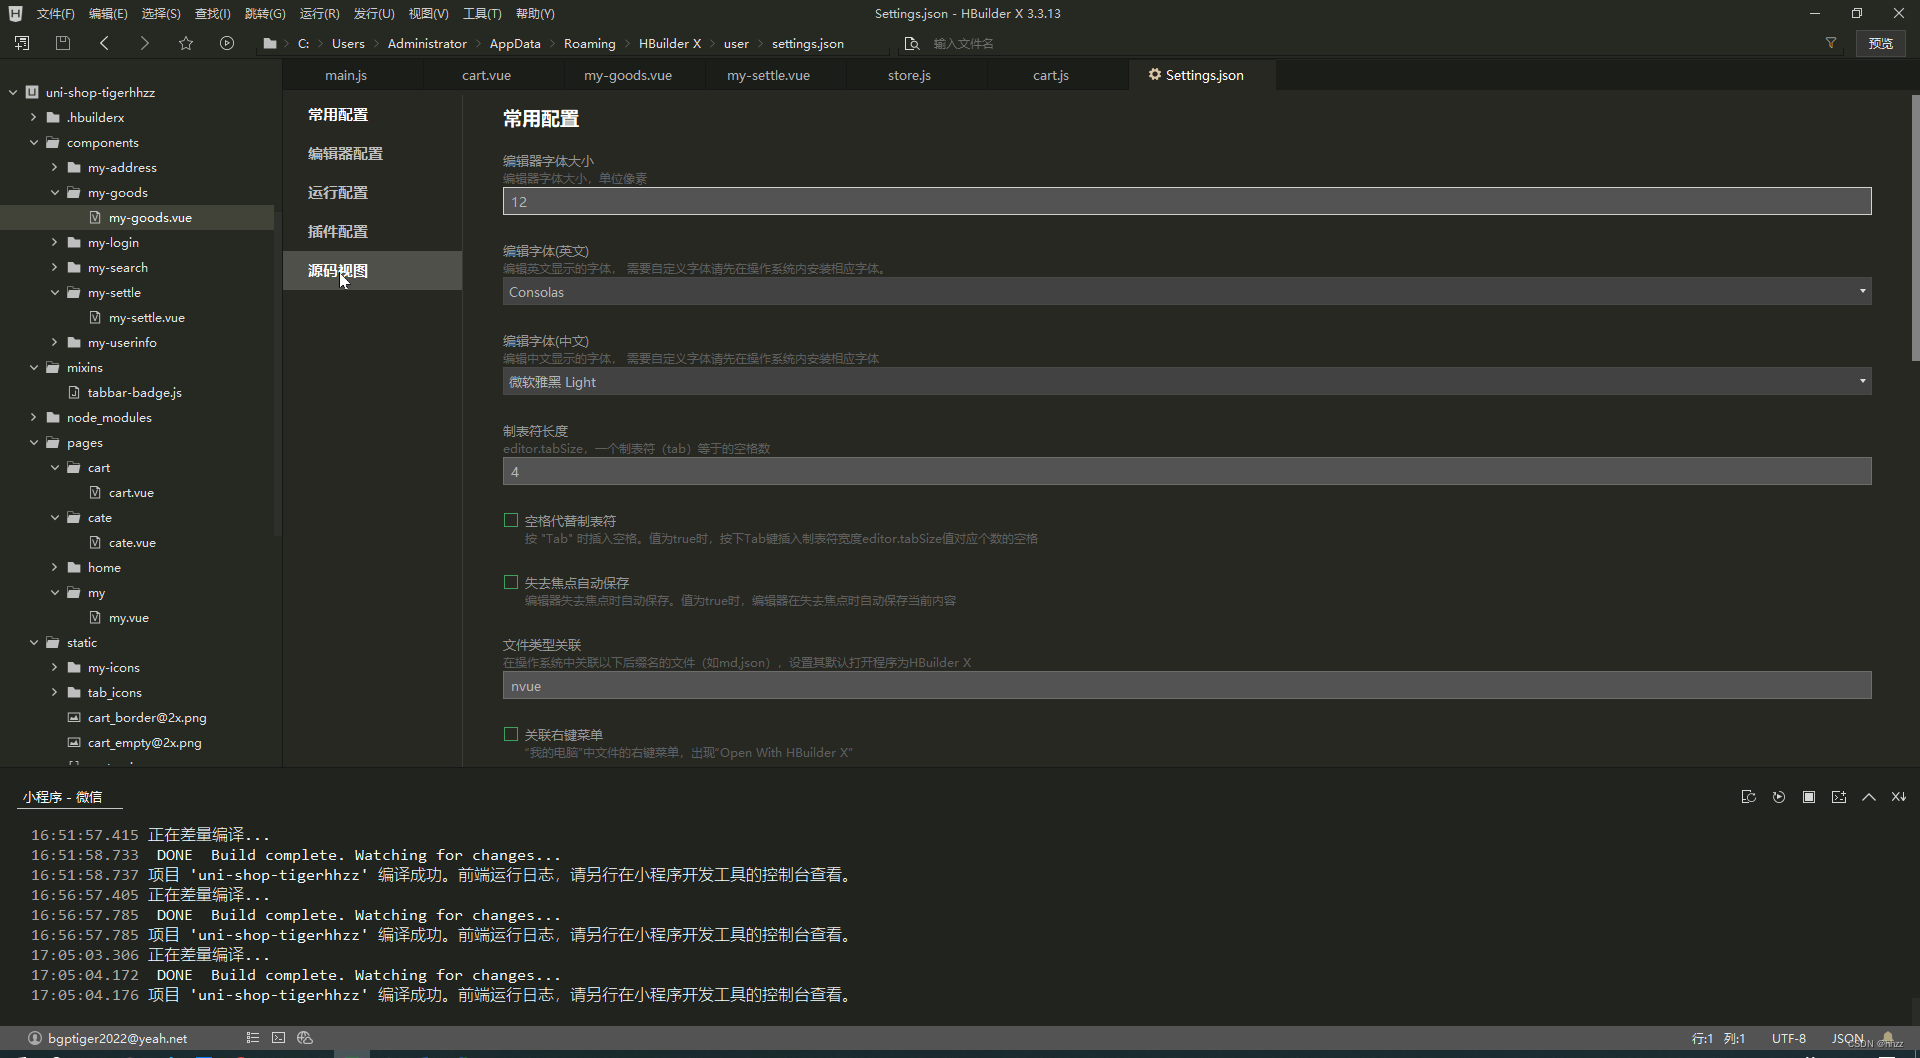Click the new file icon in toolbar
Viewport: 1920px width, 1058px height.
click(x=22, y=43)
